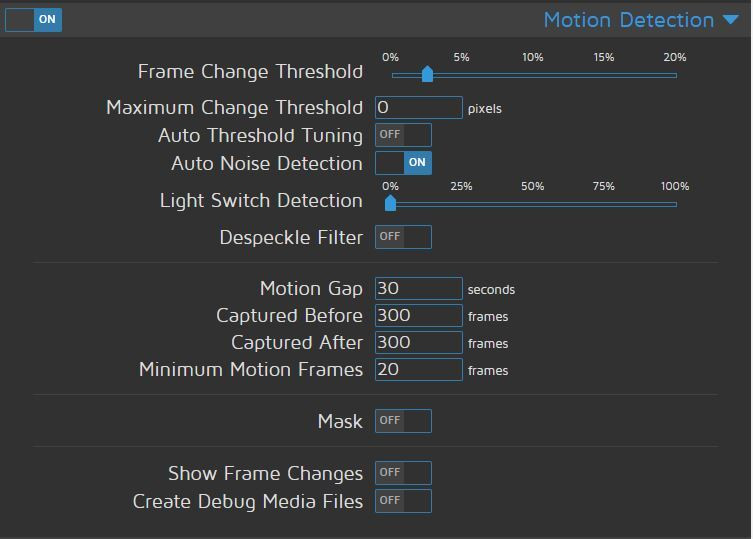Image resolution: width=753 pixels, height=539 pixels.
Task: Enable the Despeckle Filter toggle
Action: point(403,237)
